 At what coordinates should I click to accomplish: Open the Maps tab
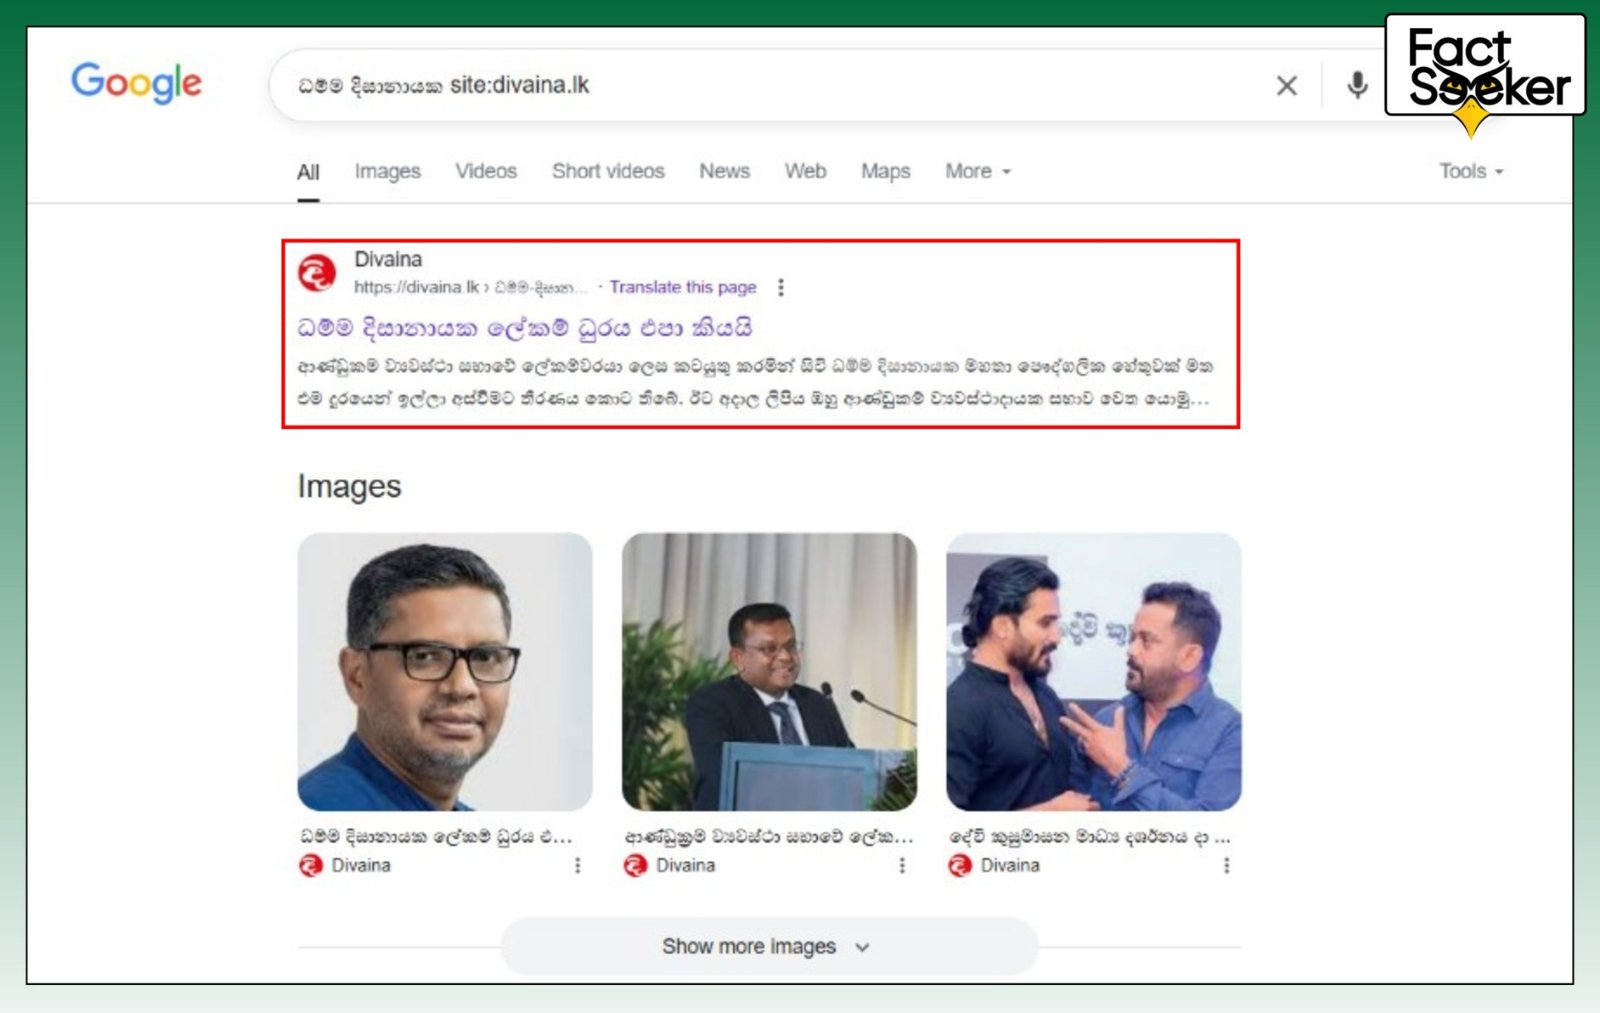coord(885,171)
